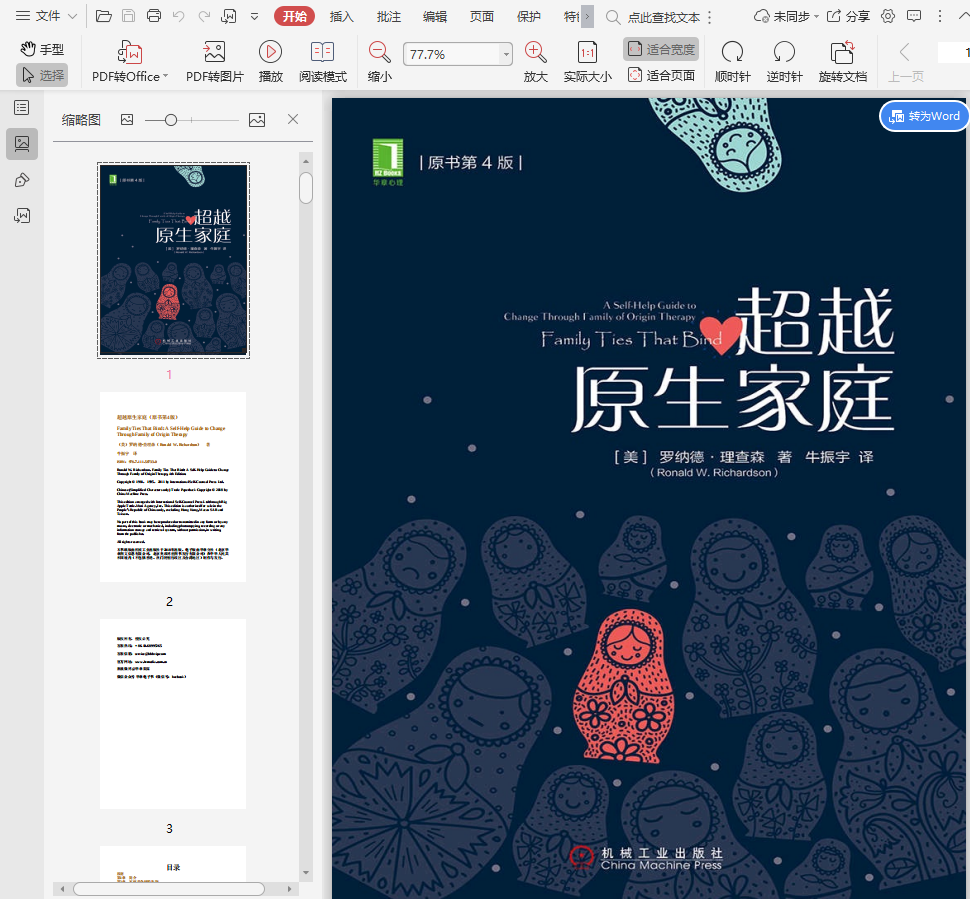Viewport: 970px width, 899px height.
Task: Select page 1 cover thumbnail
Action: click(x=173, y=260)
